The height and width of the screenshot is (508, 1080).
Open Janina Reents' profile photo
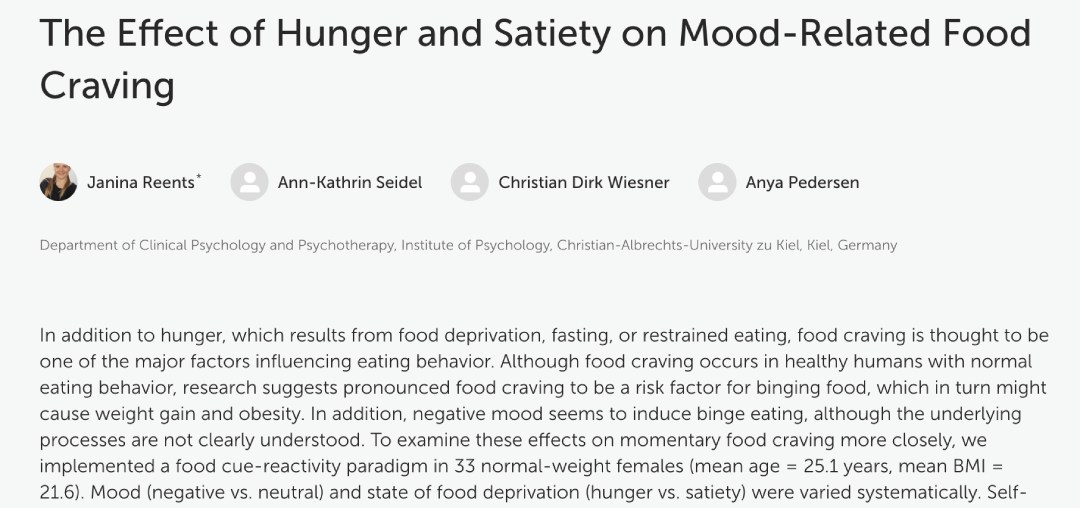[x=59, y=182]
